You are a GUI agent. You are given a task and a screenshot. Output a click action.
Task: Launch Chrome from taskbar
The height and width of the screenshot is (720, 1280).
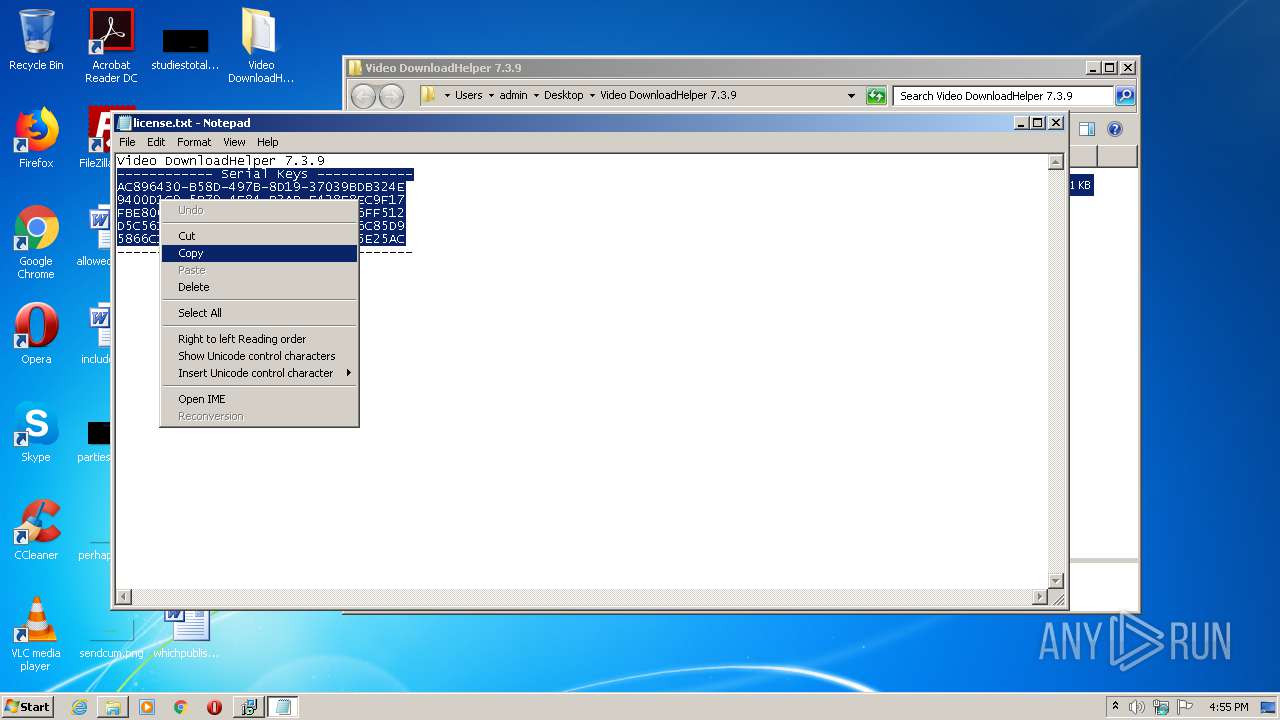(x=181, y=707)
